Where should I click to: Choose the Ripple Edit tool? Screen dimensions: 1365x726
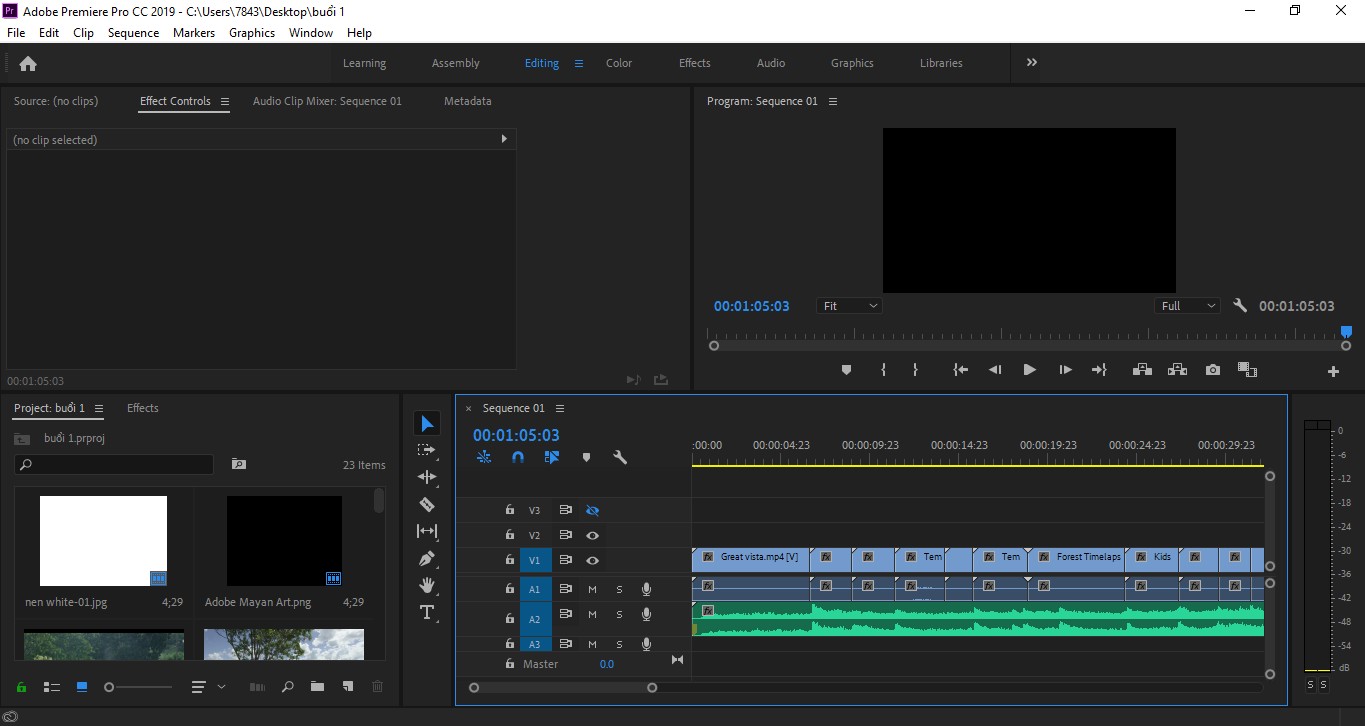(x=427, y=477)
